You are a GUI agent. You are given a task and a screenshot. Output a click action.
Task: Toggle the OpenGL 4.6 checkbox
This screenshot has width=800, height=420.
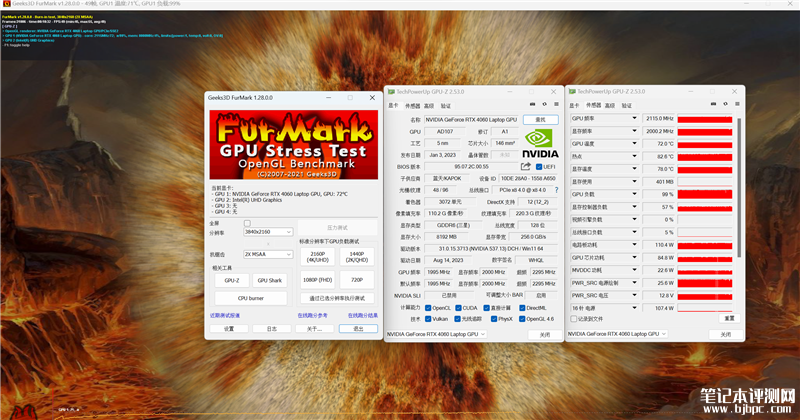tap(522, 319)
